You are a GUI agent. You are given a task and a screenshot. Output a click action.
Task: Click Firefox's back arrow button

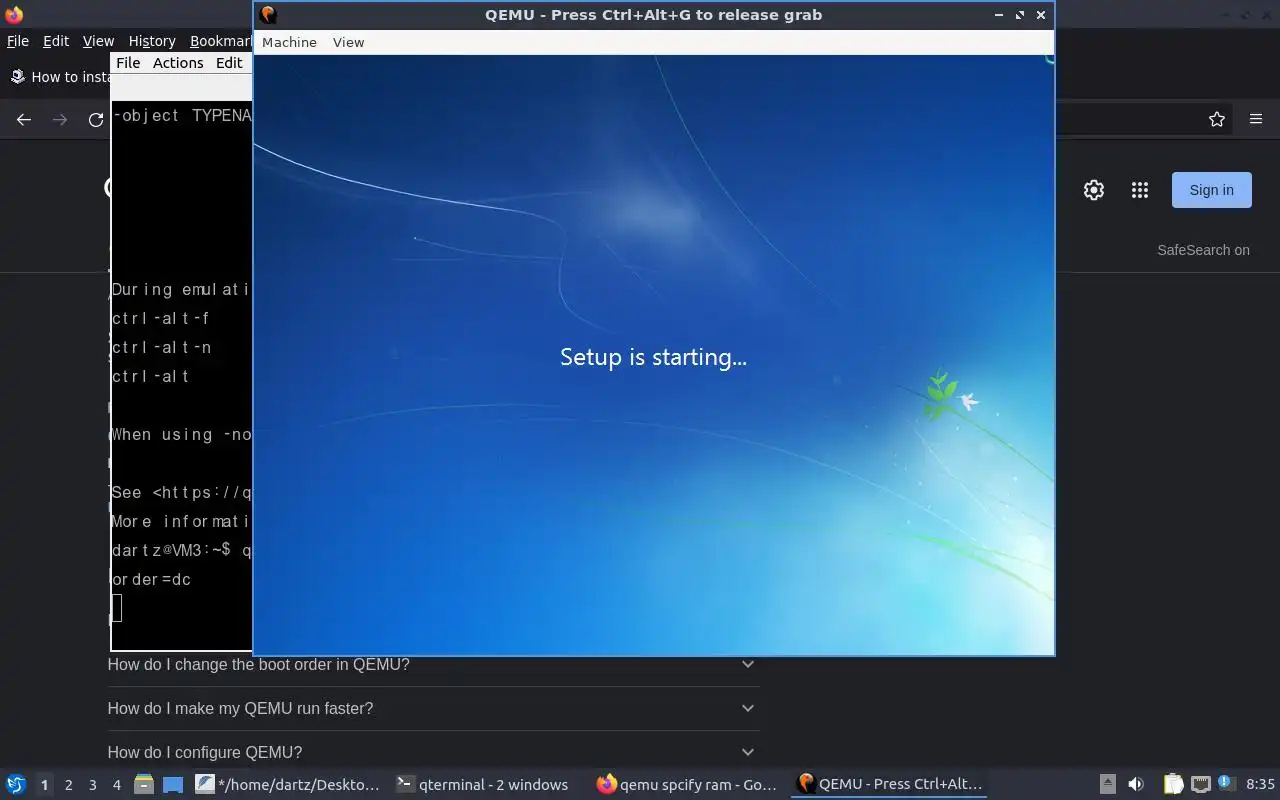click(x=24, y=119)
